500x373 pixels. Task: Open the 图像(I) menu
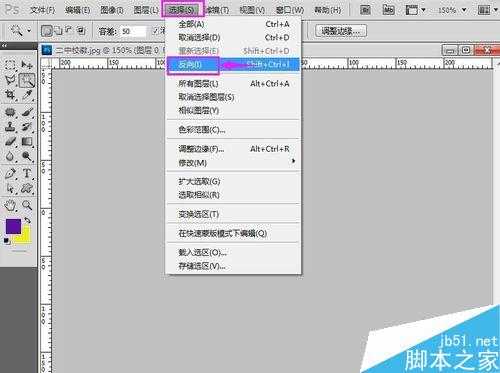pos(112,10)
